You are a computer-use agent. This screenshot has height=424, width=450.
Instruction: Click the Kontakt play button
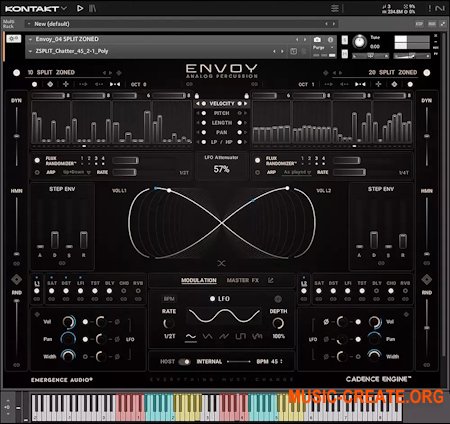(80, 8)
